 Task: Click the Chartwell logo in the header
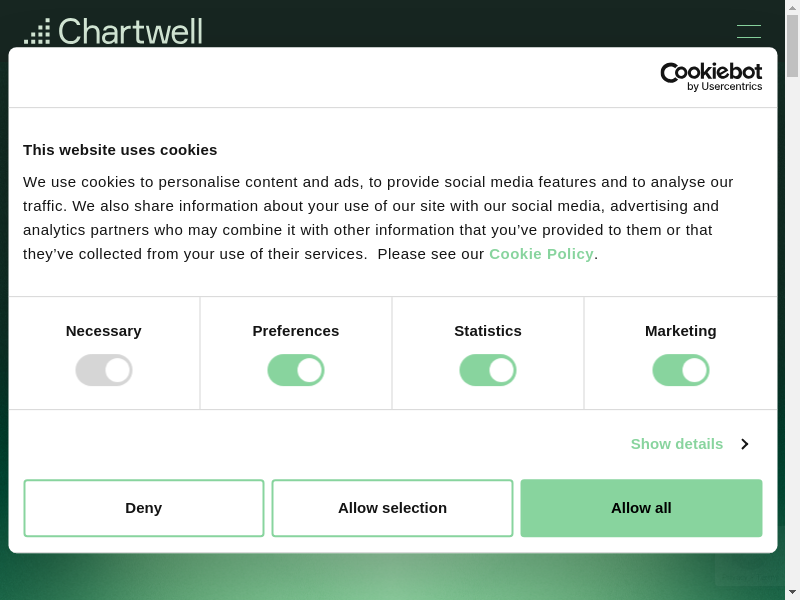pos(113,31)
